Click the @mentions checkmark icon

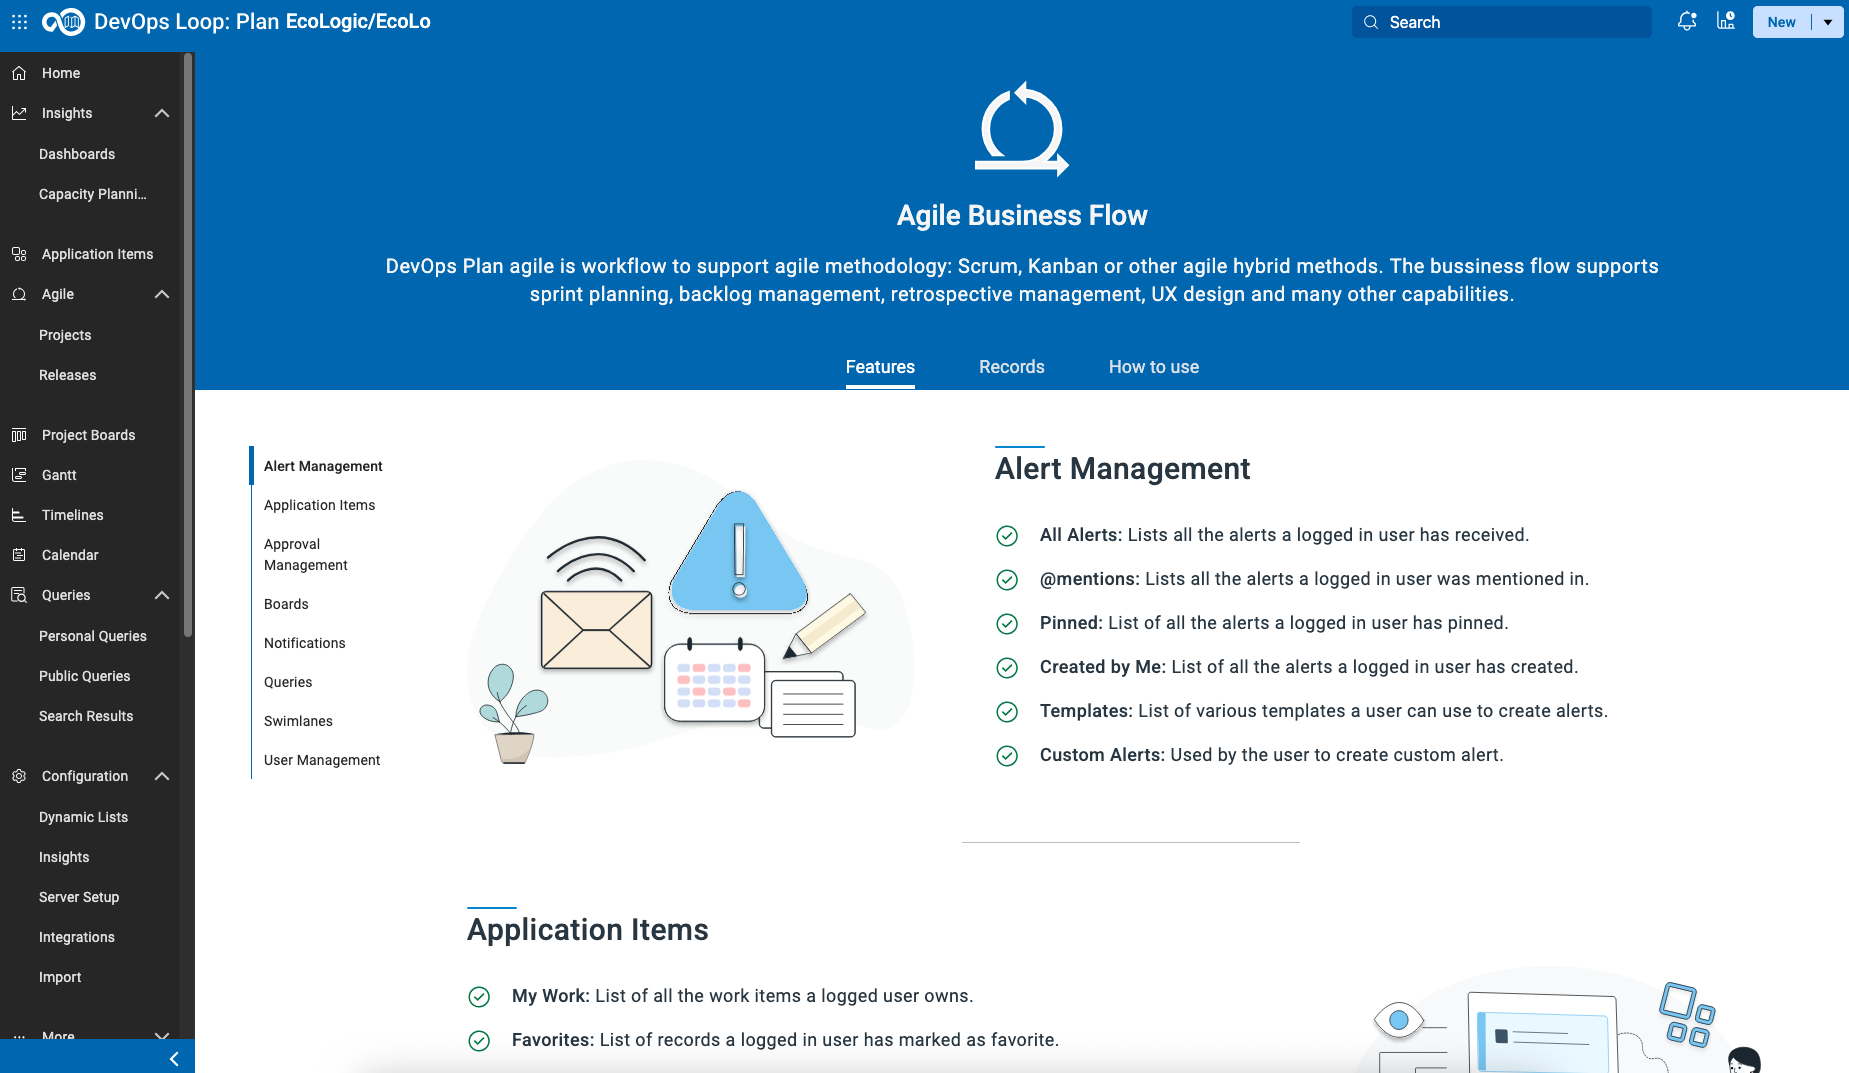point(1007,580)
